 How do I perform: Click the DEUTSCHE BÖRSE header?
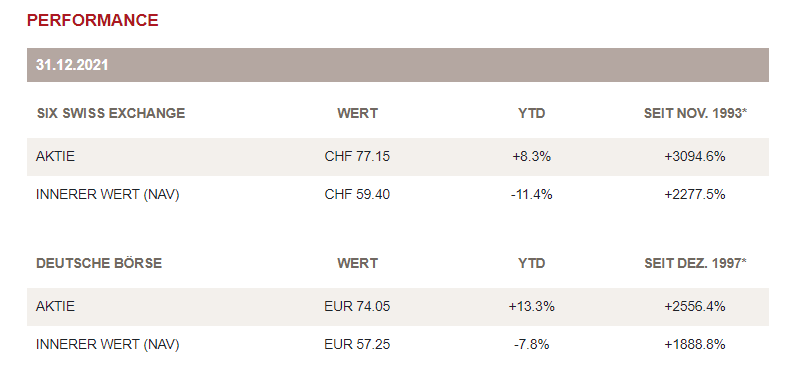pos(99,263)
